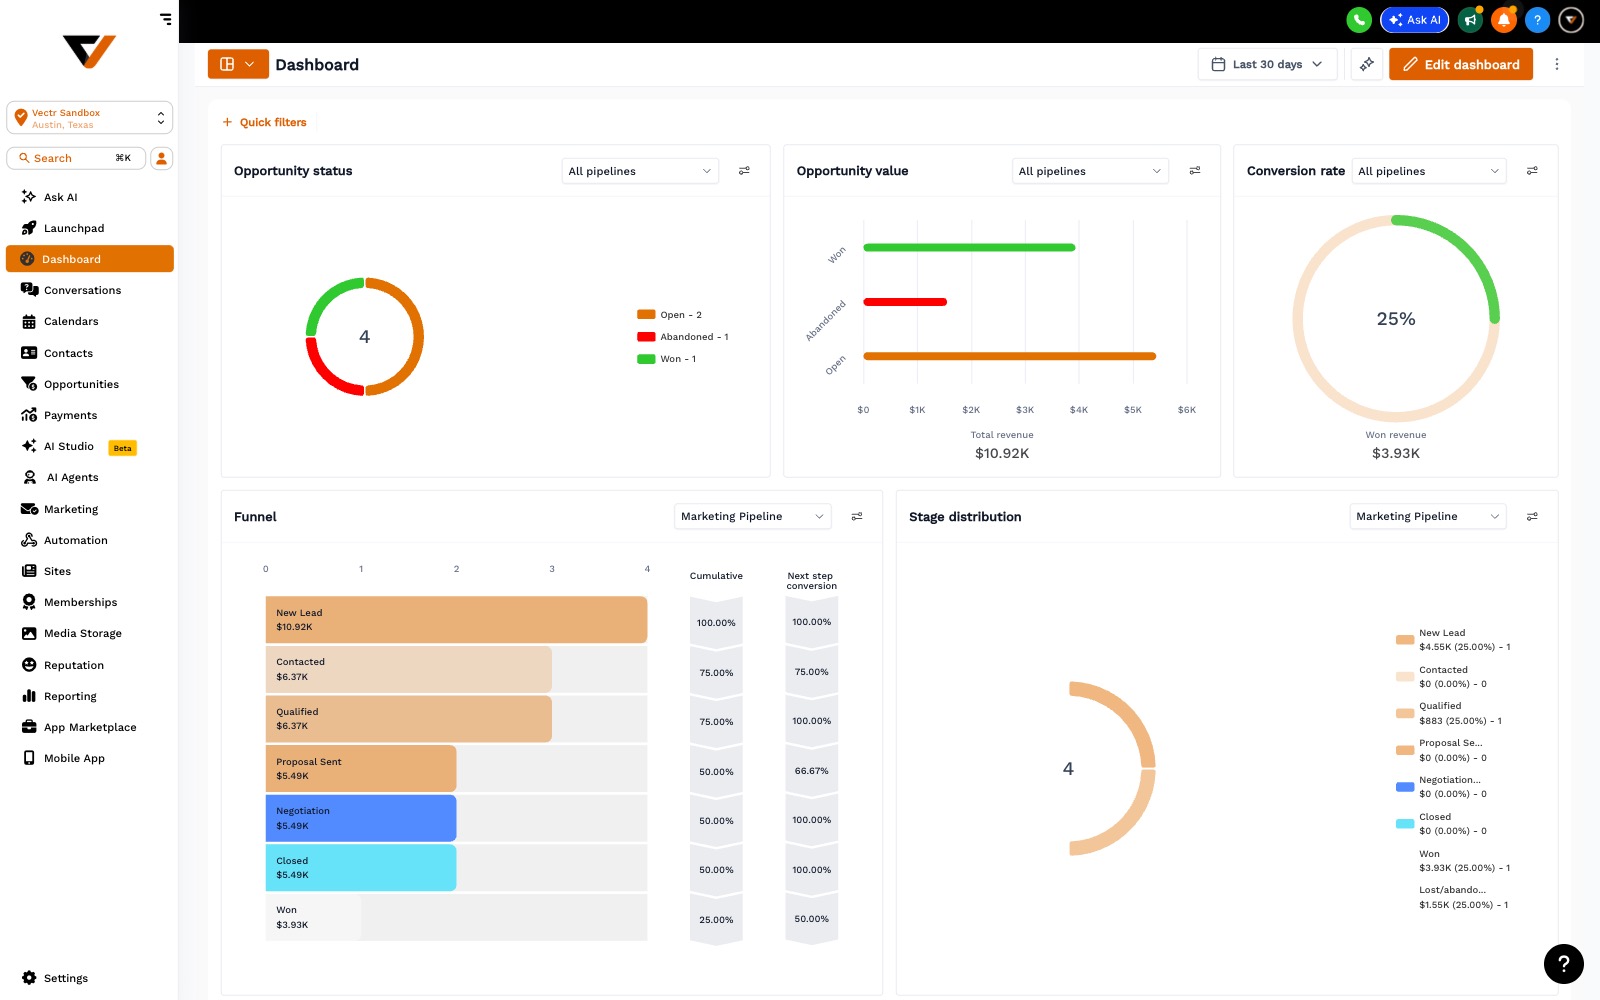This screenshot has height=1000, width=1600.
Task: Toggle the Abandoned legend entry
Action: (683, 337)
